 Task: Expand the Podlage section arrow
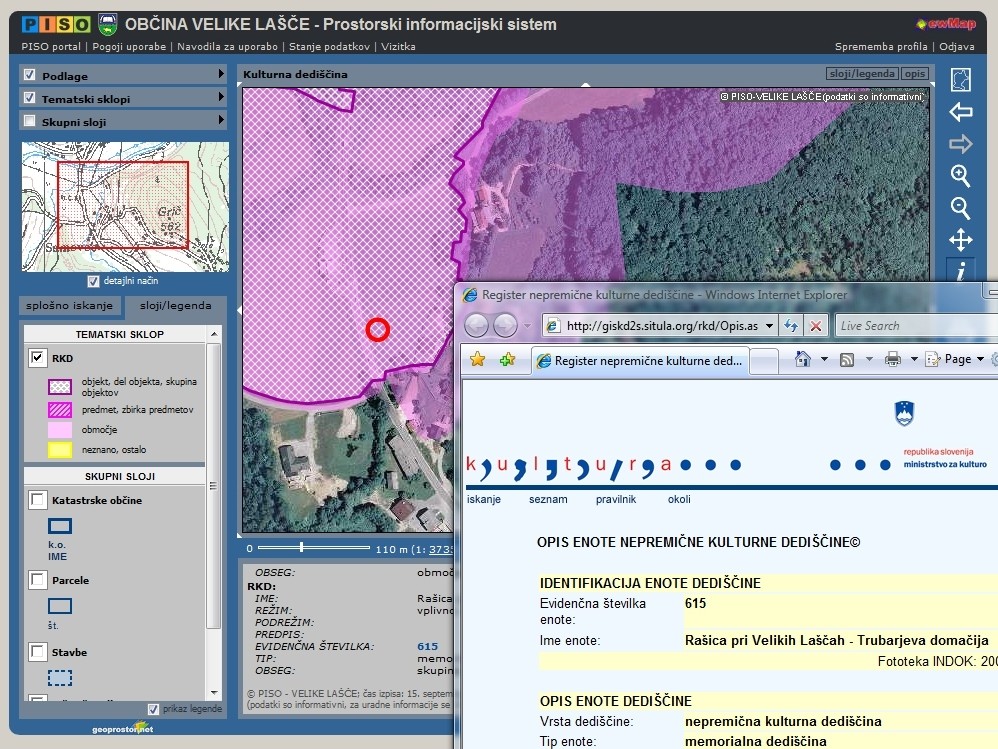(x=221, y=75)
